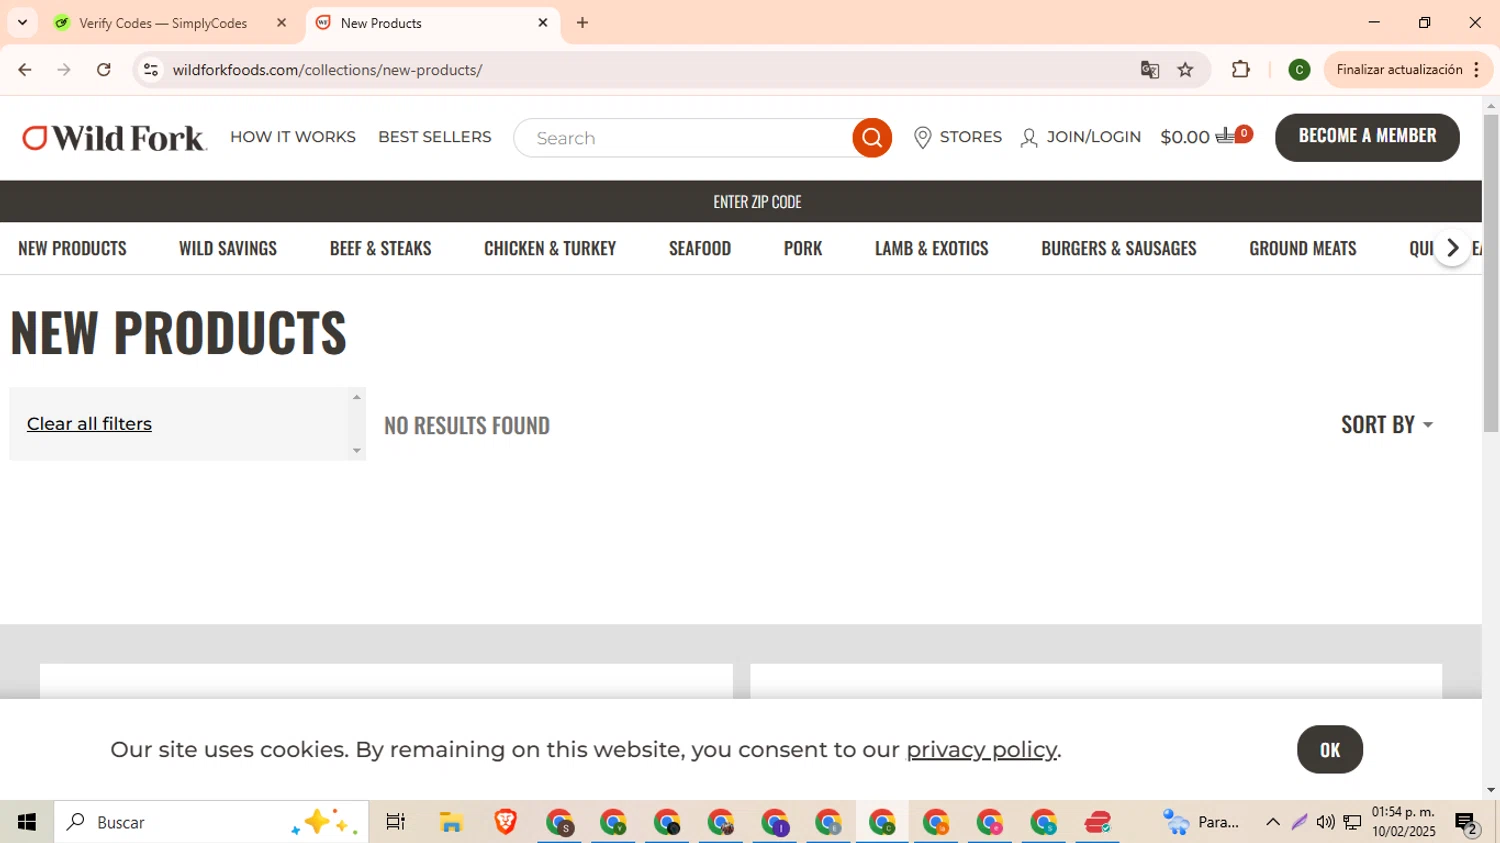
Task: Click the stores location pin icon
Action: coord(923,138)
